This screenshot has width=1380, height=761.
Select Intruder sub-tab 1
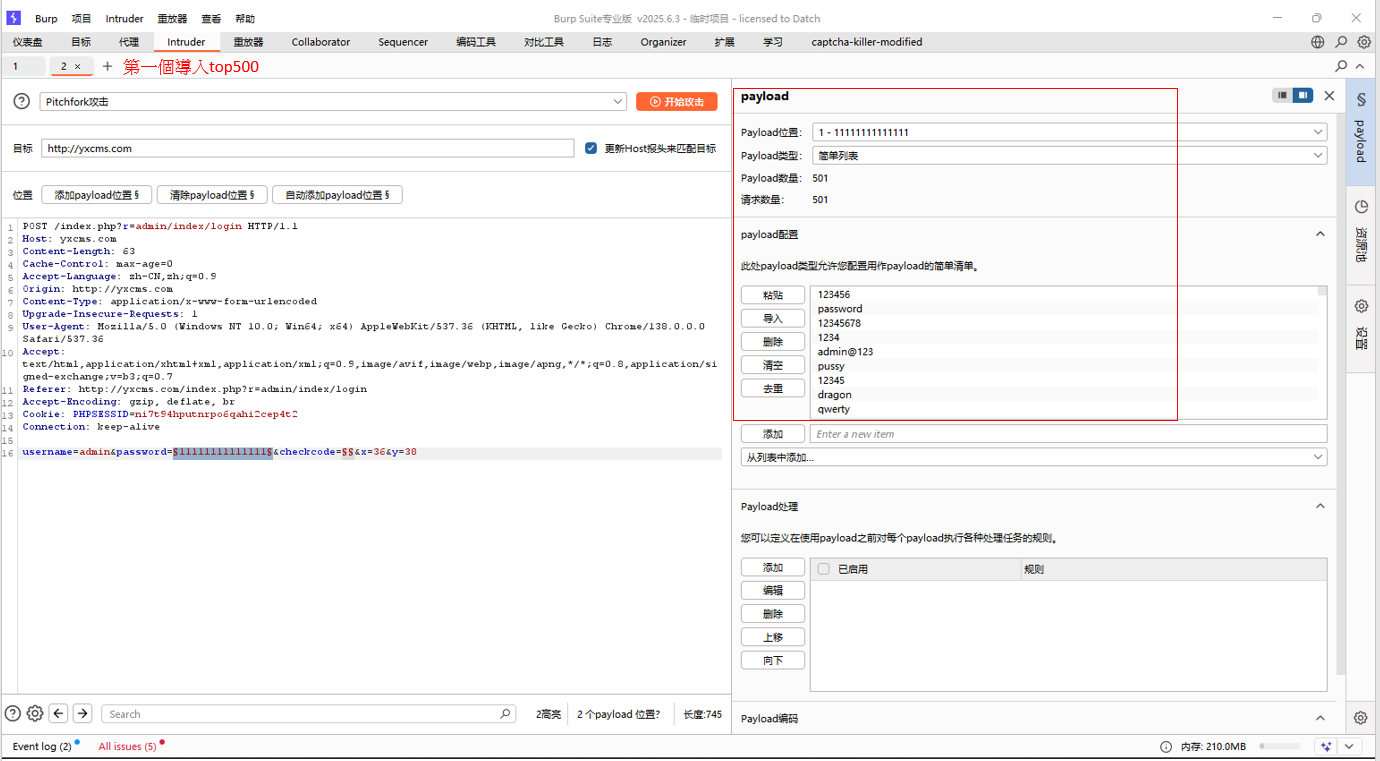point(24,66)
